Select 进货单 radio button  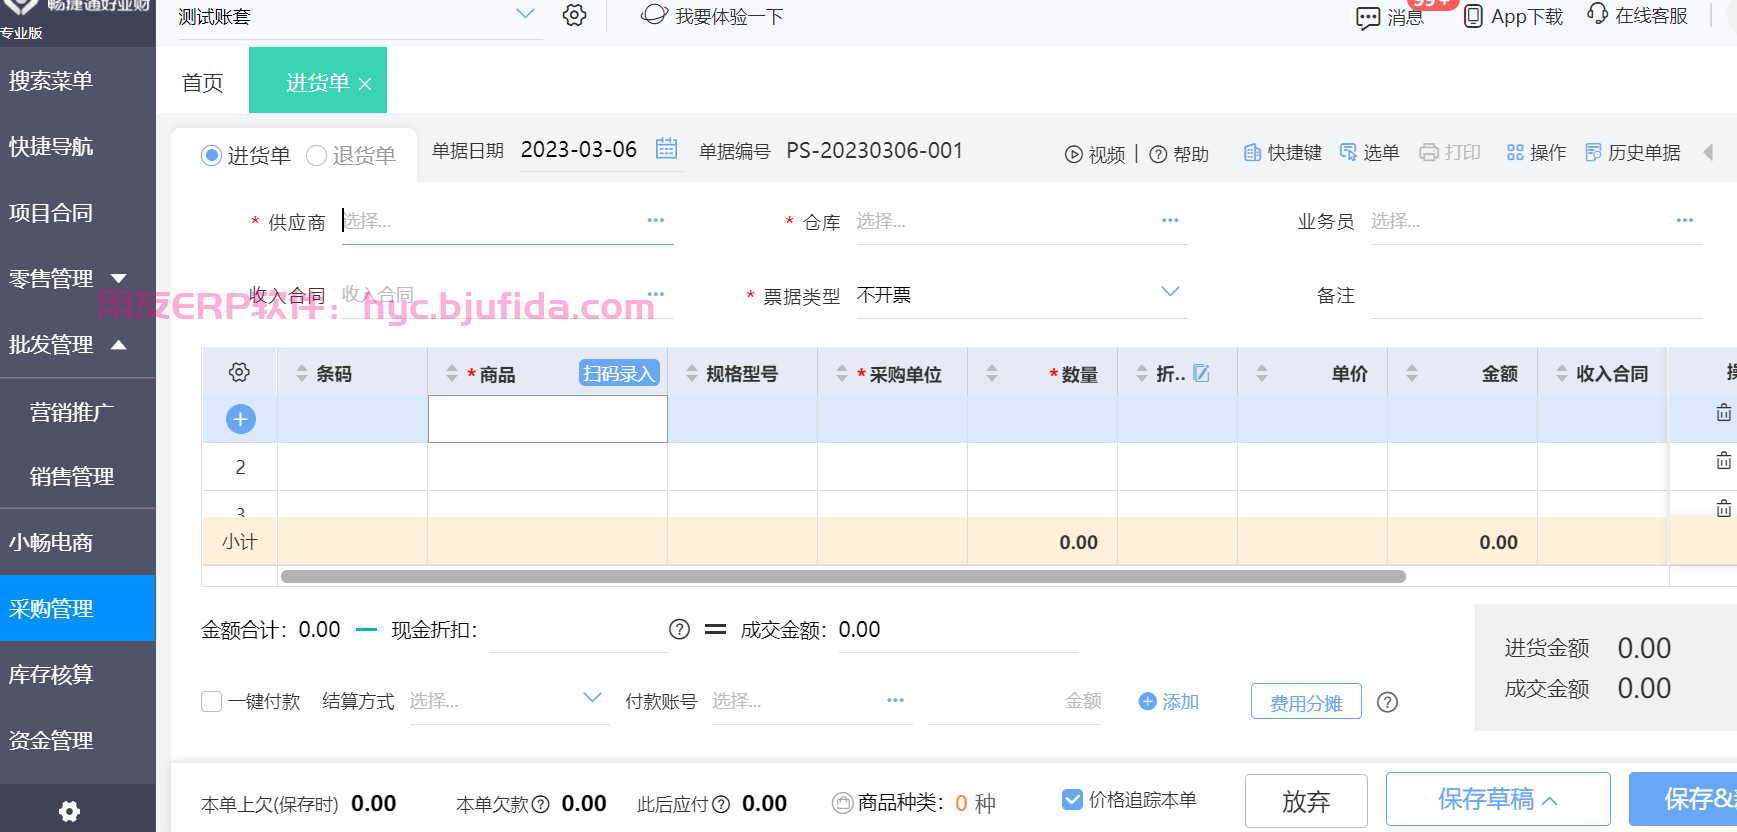(211, 155)
